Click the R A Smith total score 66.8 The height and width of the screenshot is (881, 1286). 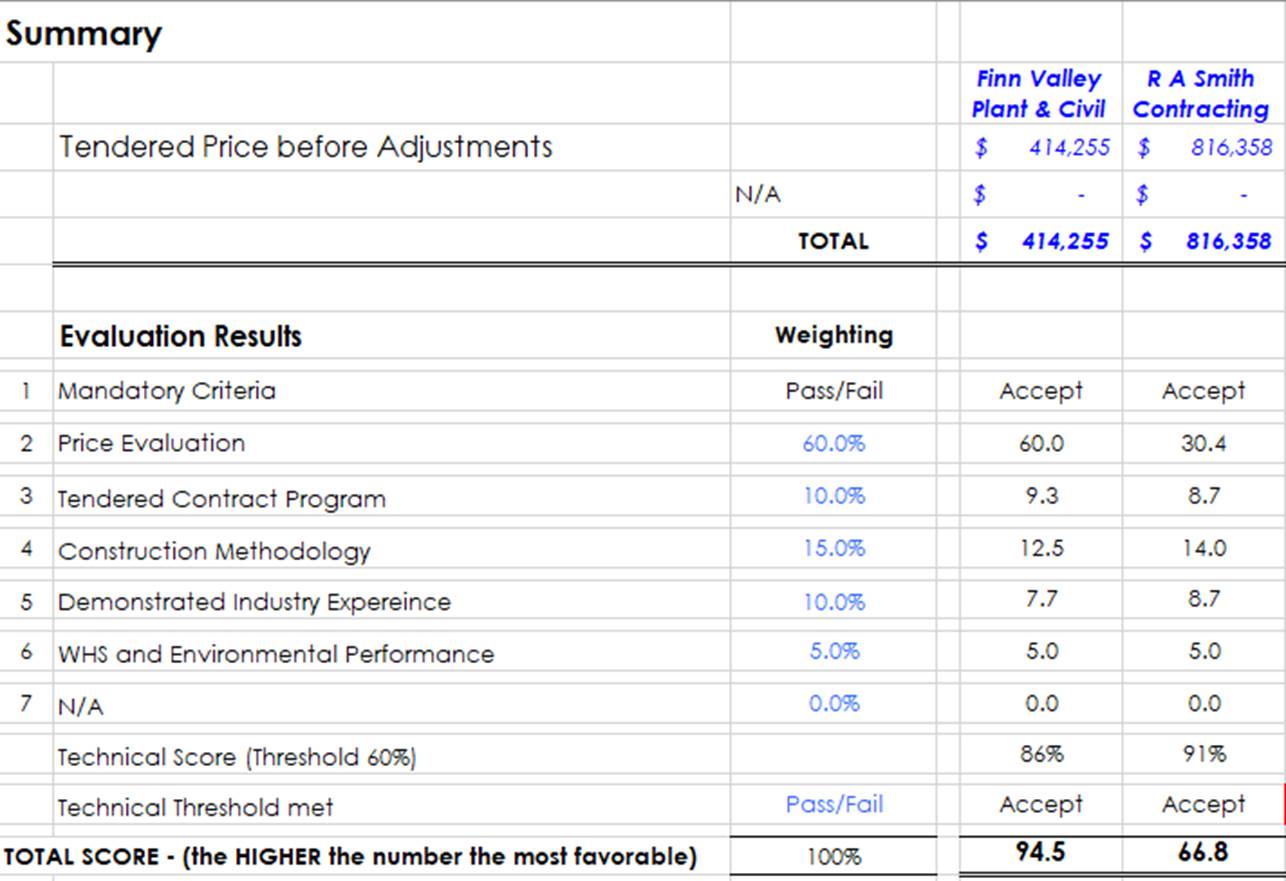tap(1203, 852)
